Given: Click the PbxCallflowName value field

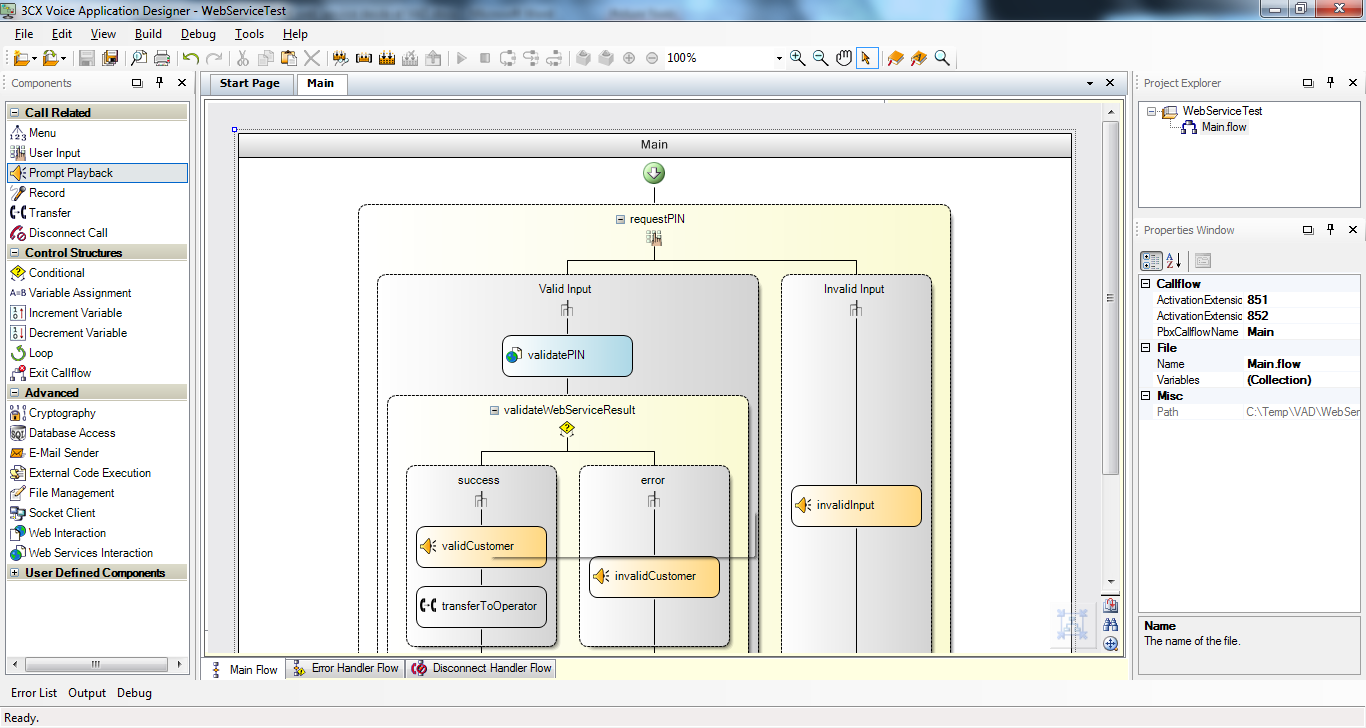Looking at the screenshot, I should (x=1303, y=332).
